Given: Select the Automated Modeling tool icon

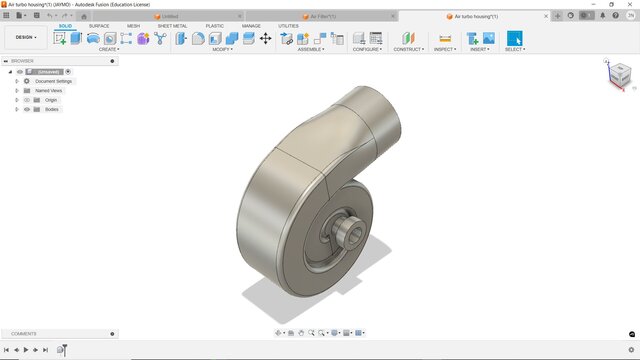Looking at the screenshot, I should tap(160, 38).
